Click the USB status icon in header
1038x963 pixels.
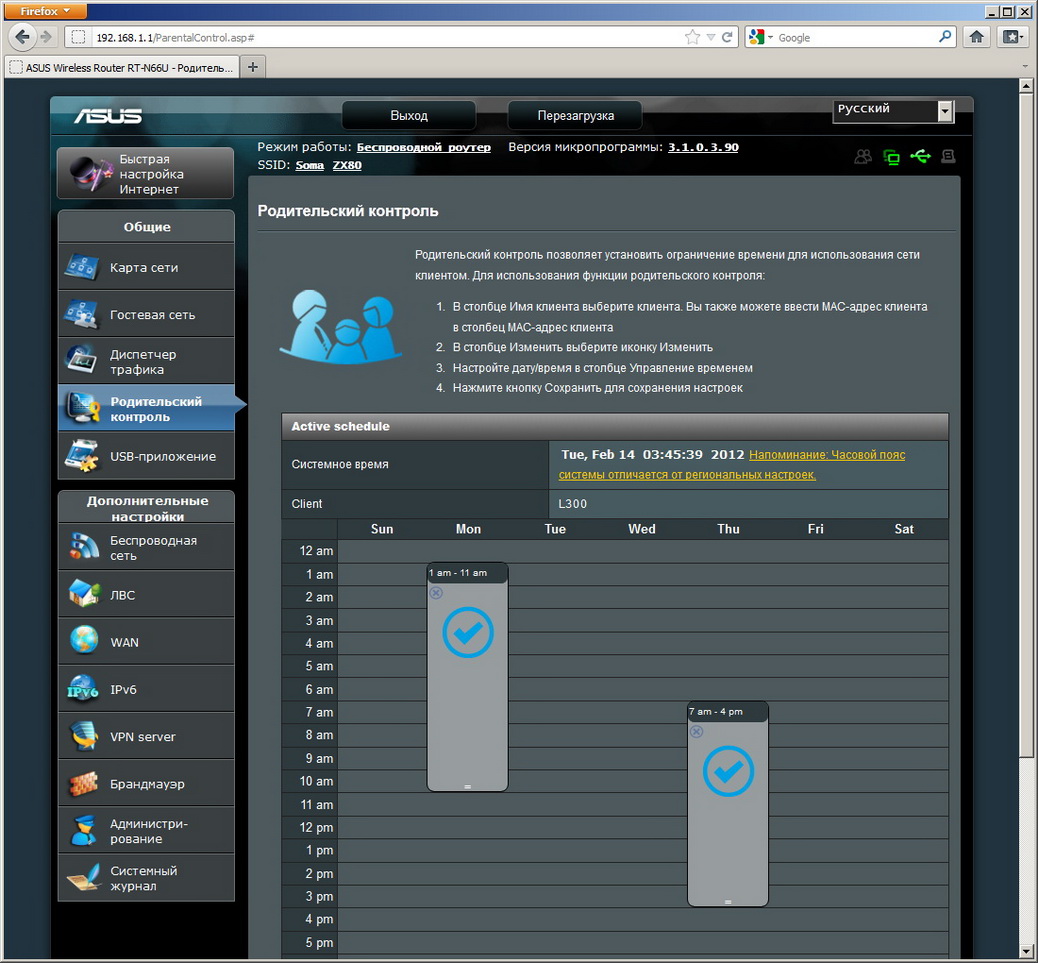(920, 157)
